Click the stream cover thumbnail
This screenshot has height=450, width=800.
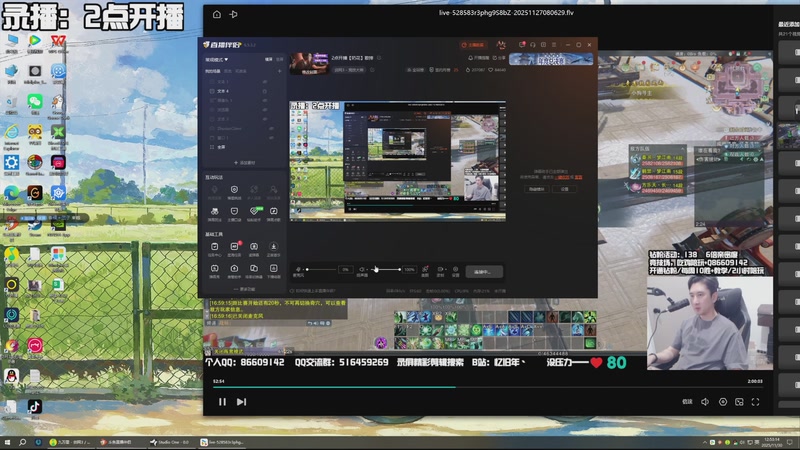point(309,64)
